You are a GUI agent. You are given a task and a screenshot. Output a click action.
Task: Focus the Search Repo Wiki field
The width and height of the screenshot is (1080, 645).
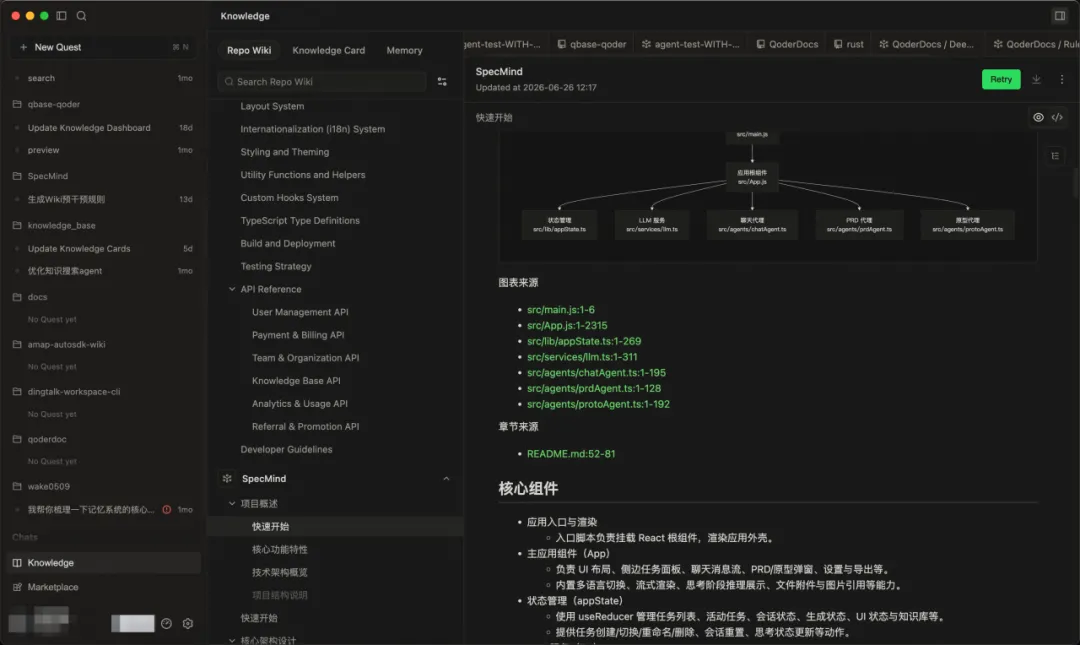tap(322, 81)
